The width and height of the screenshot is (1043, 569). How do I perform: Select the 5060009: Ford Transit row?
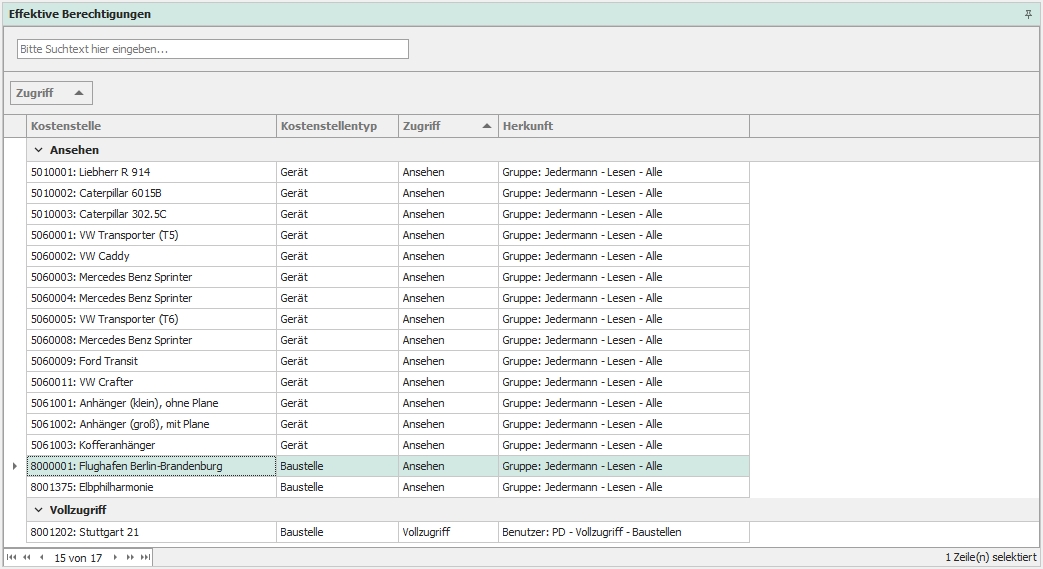tap(150, 361)
